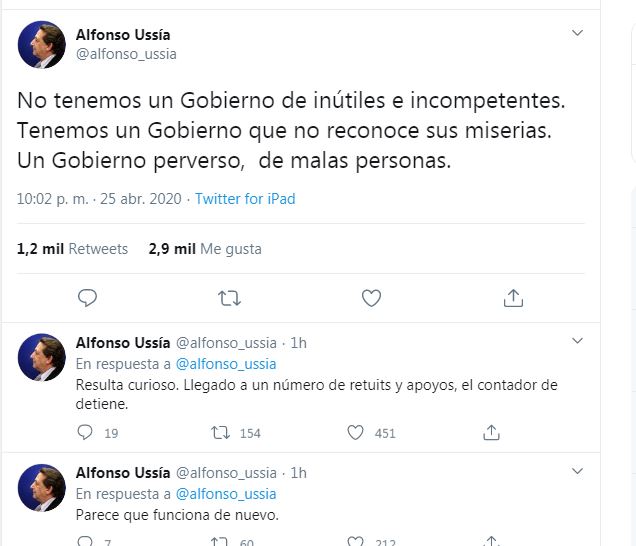The width and height of the screenshot is (636, 546).
Task: Open the main tweet's chevron options menu
Action: click(577, 34)
